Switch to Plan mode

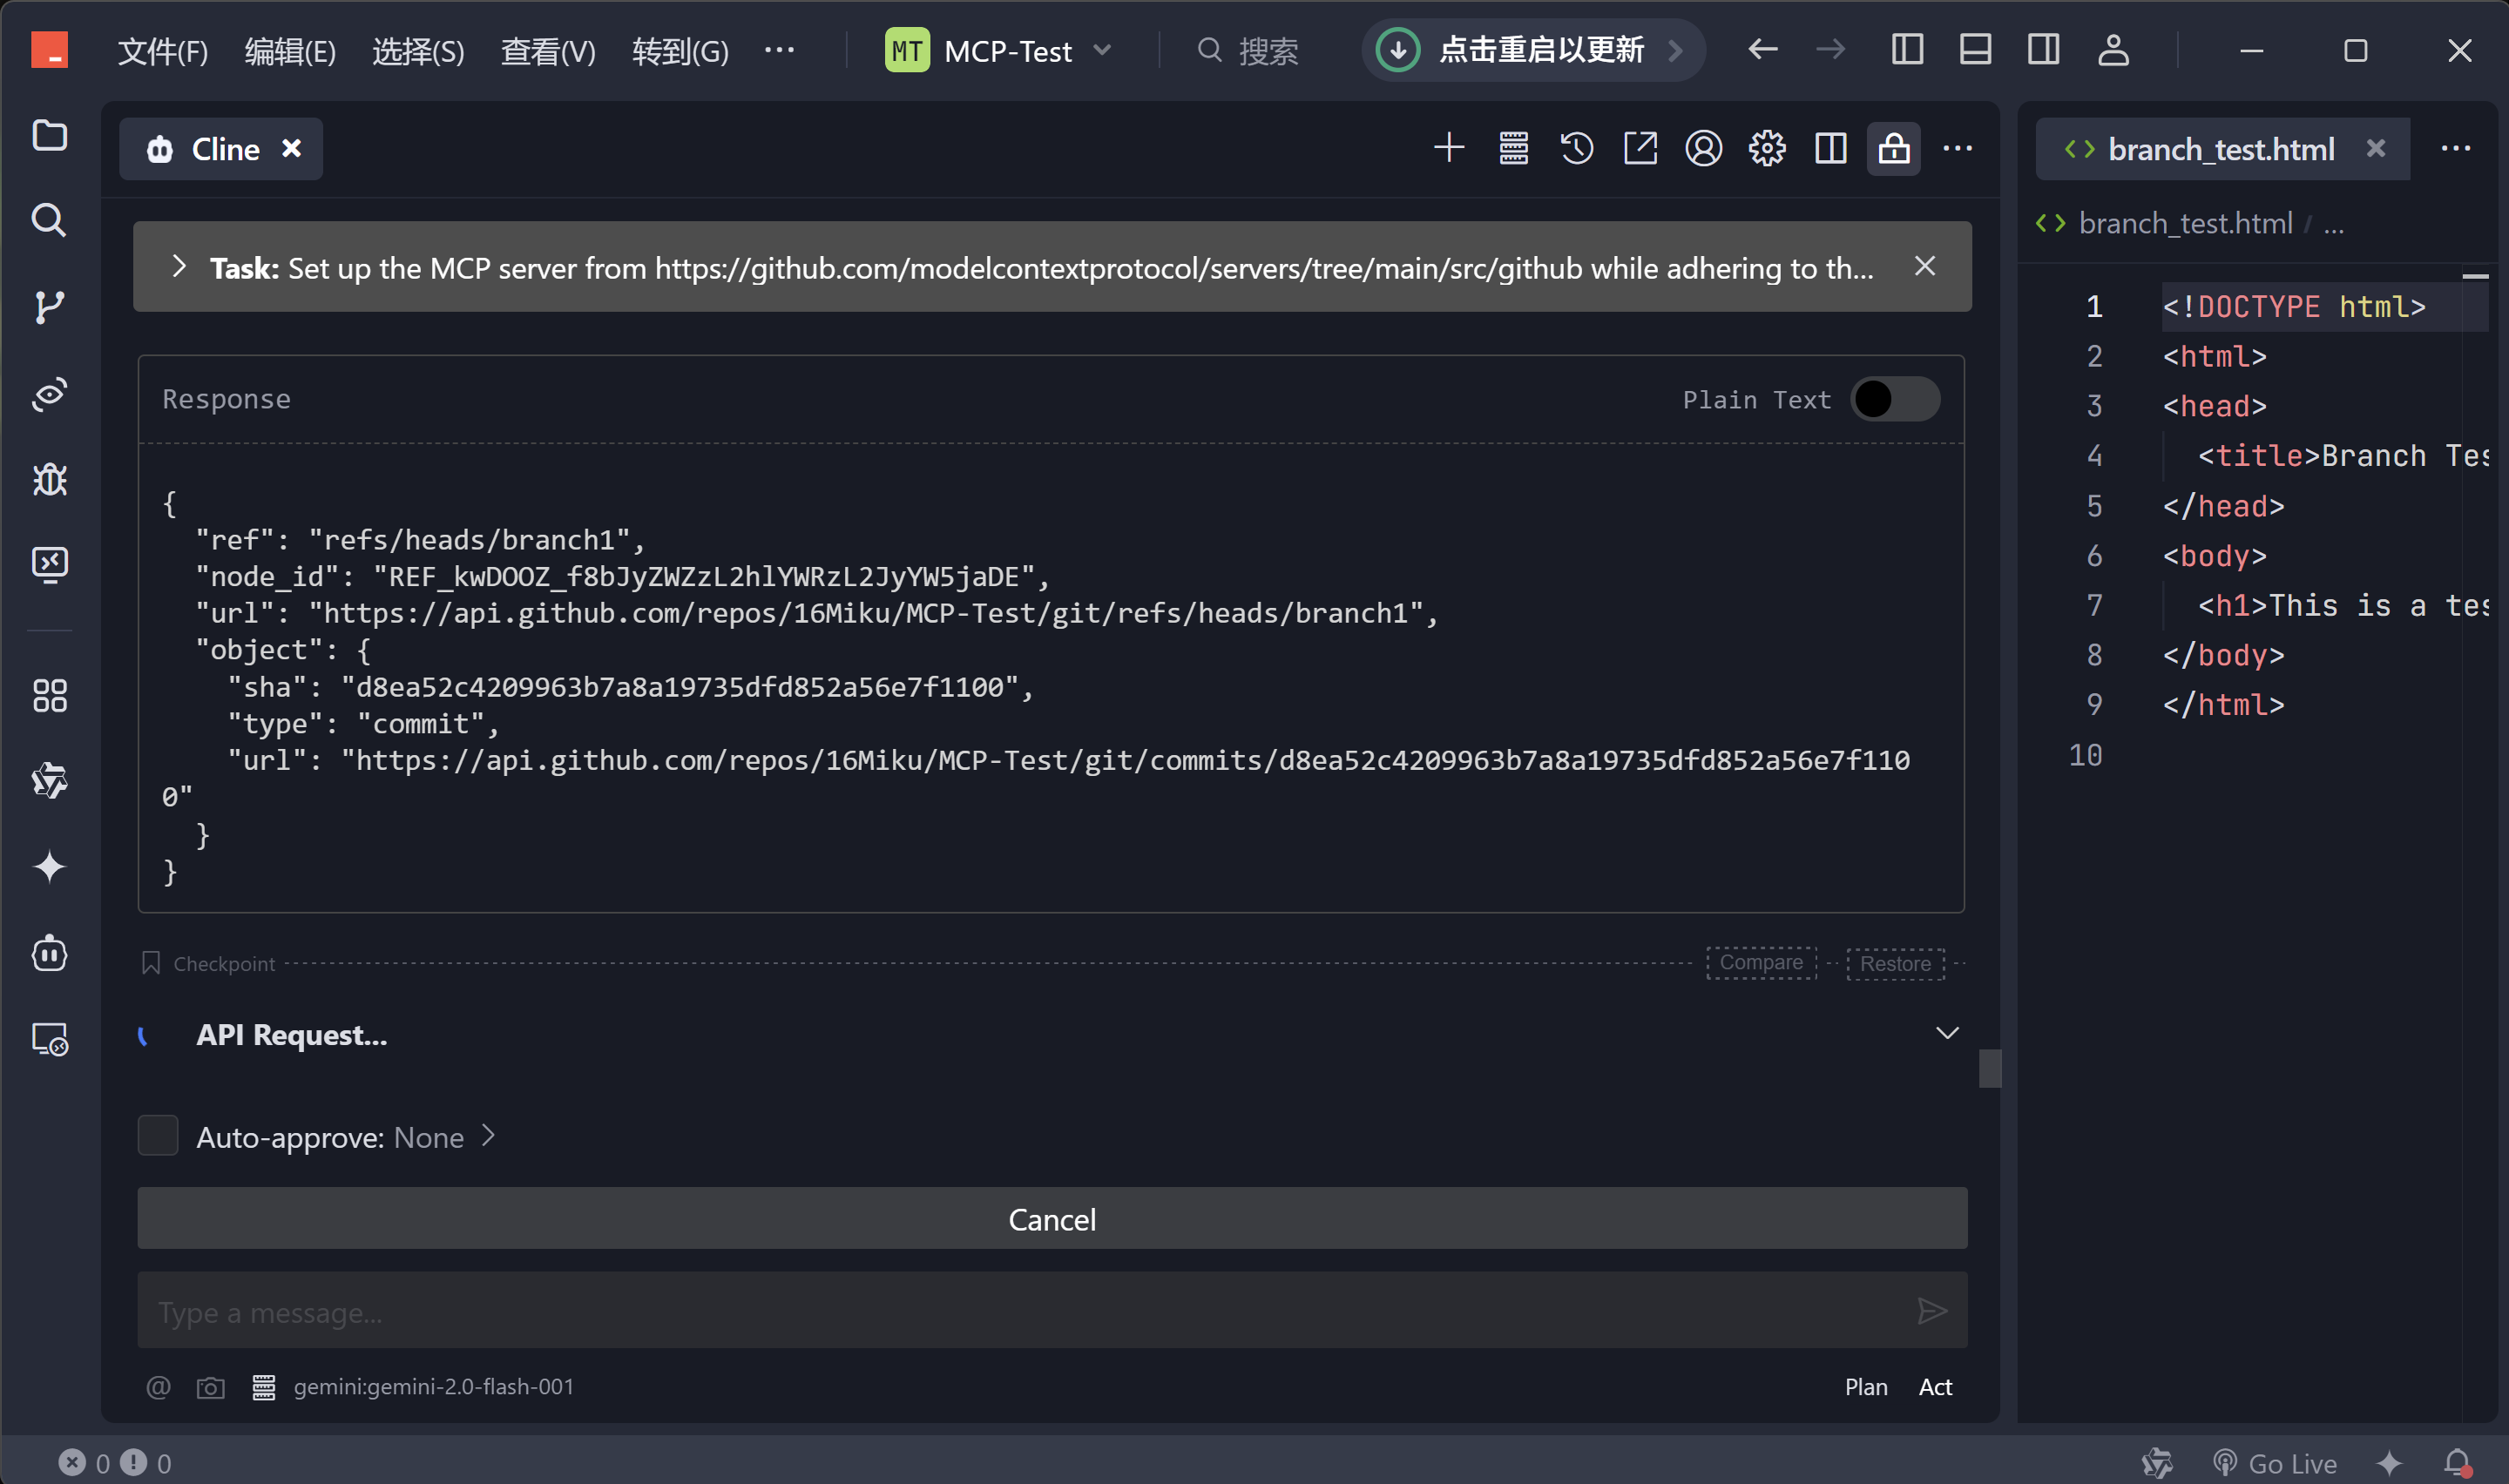pyautogui.click(x=1865, y=1387)
